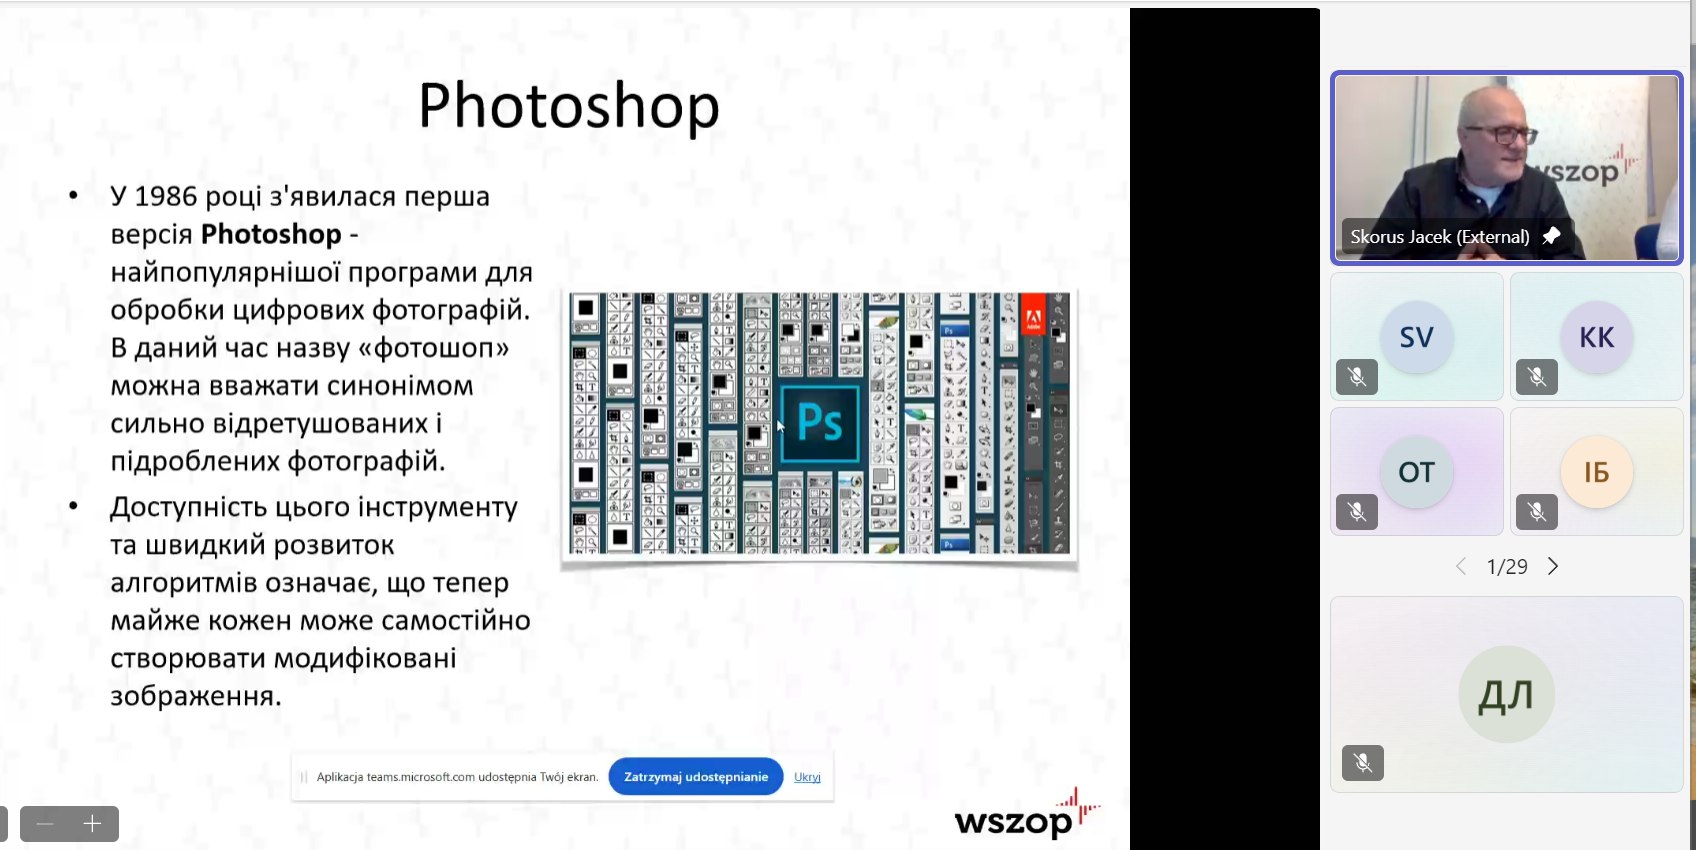
Task: Click ДЛ participant's muted microphone icon
Action: [1363, 763]
